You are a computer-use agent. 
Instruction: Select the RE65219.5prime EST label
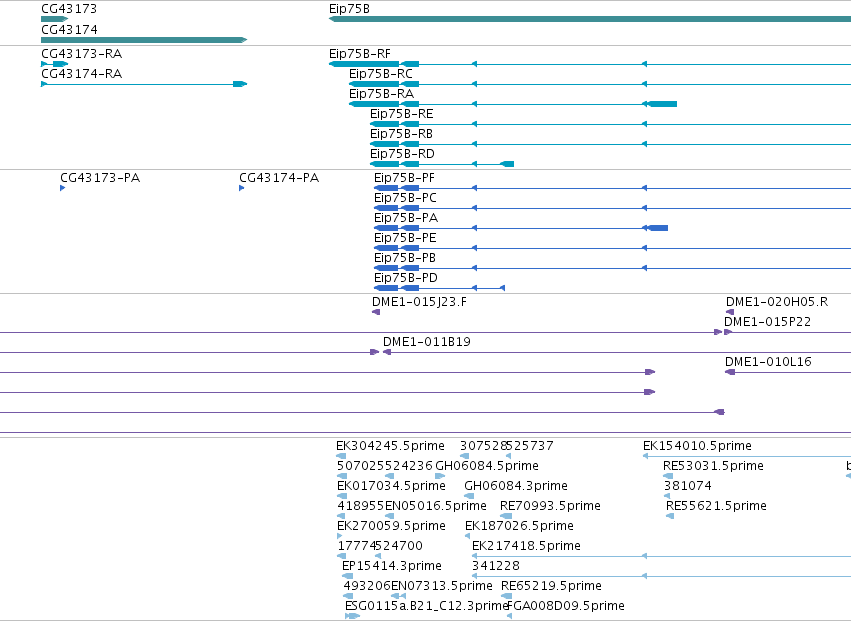551,587
